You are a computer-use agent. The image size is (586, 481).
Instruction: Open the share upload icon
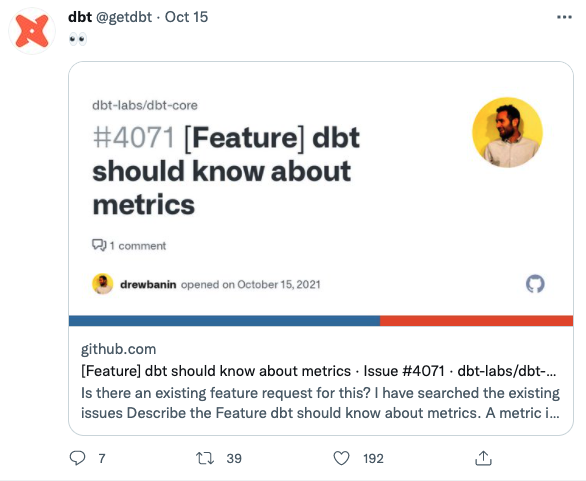483,458
